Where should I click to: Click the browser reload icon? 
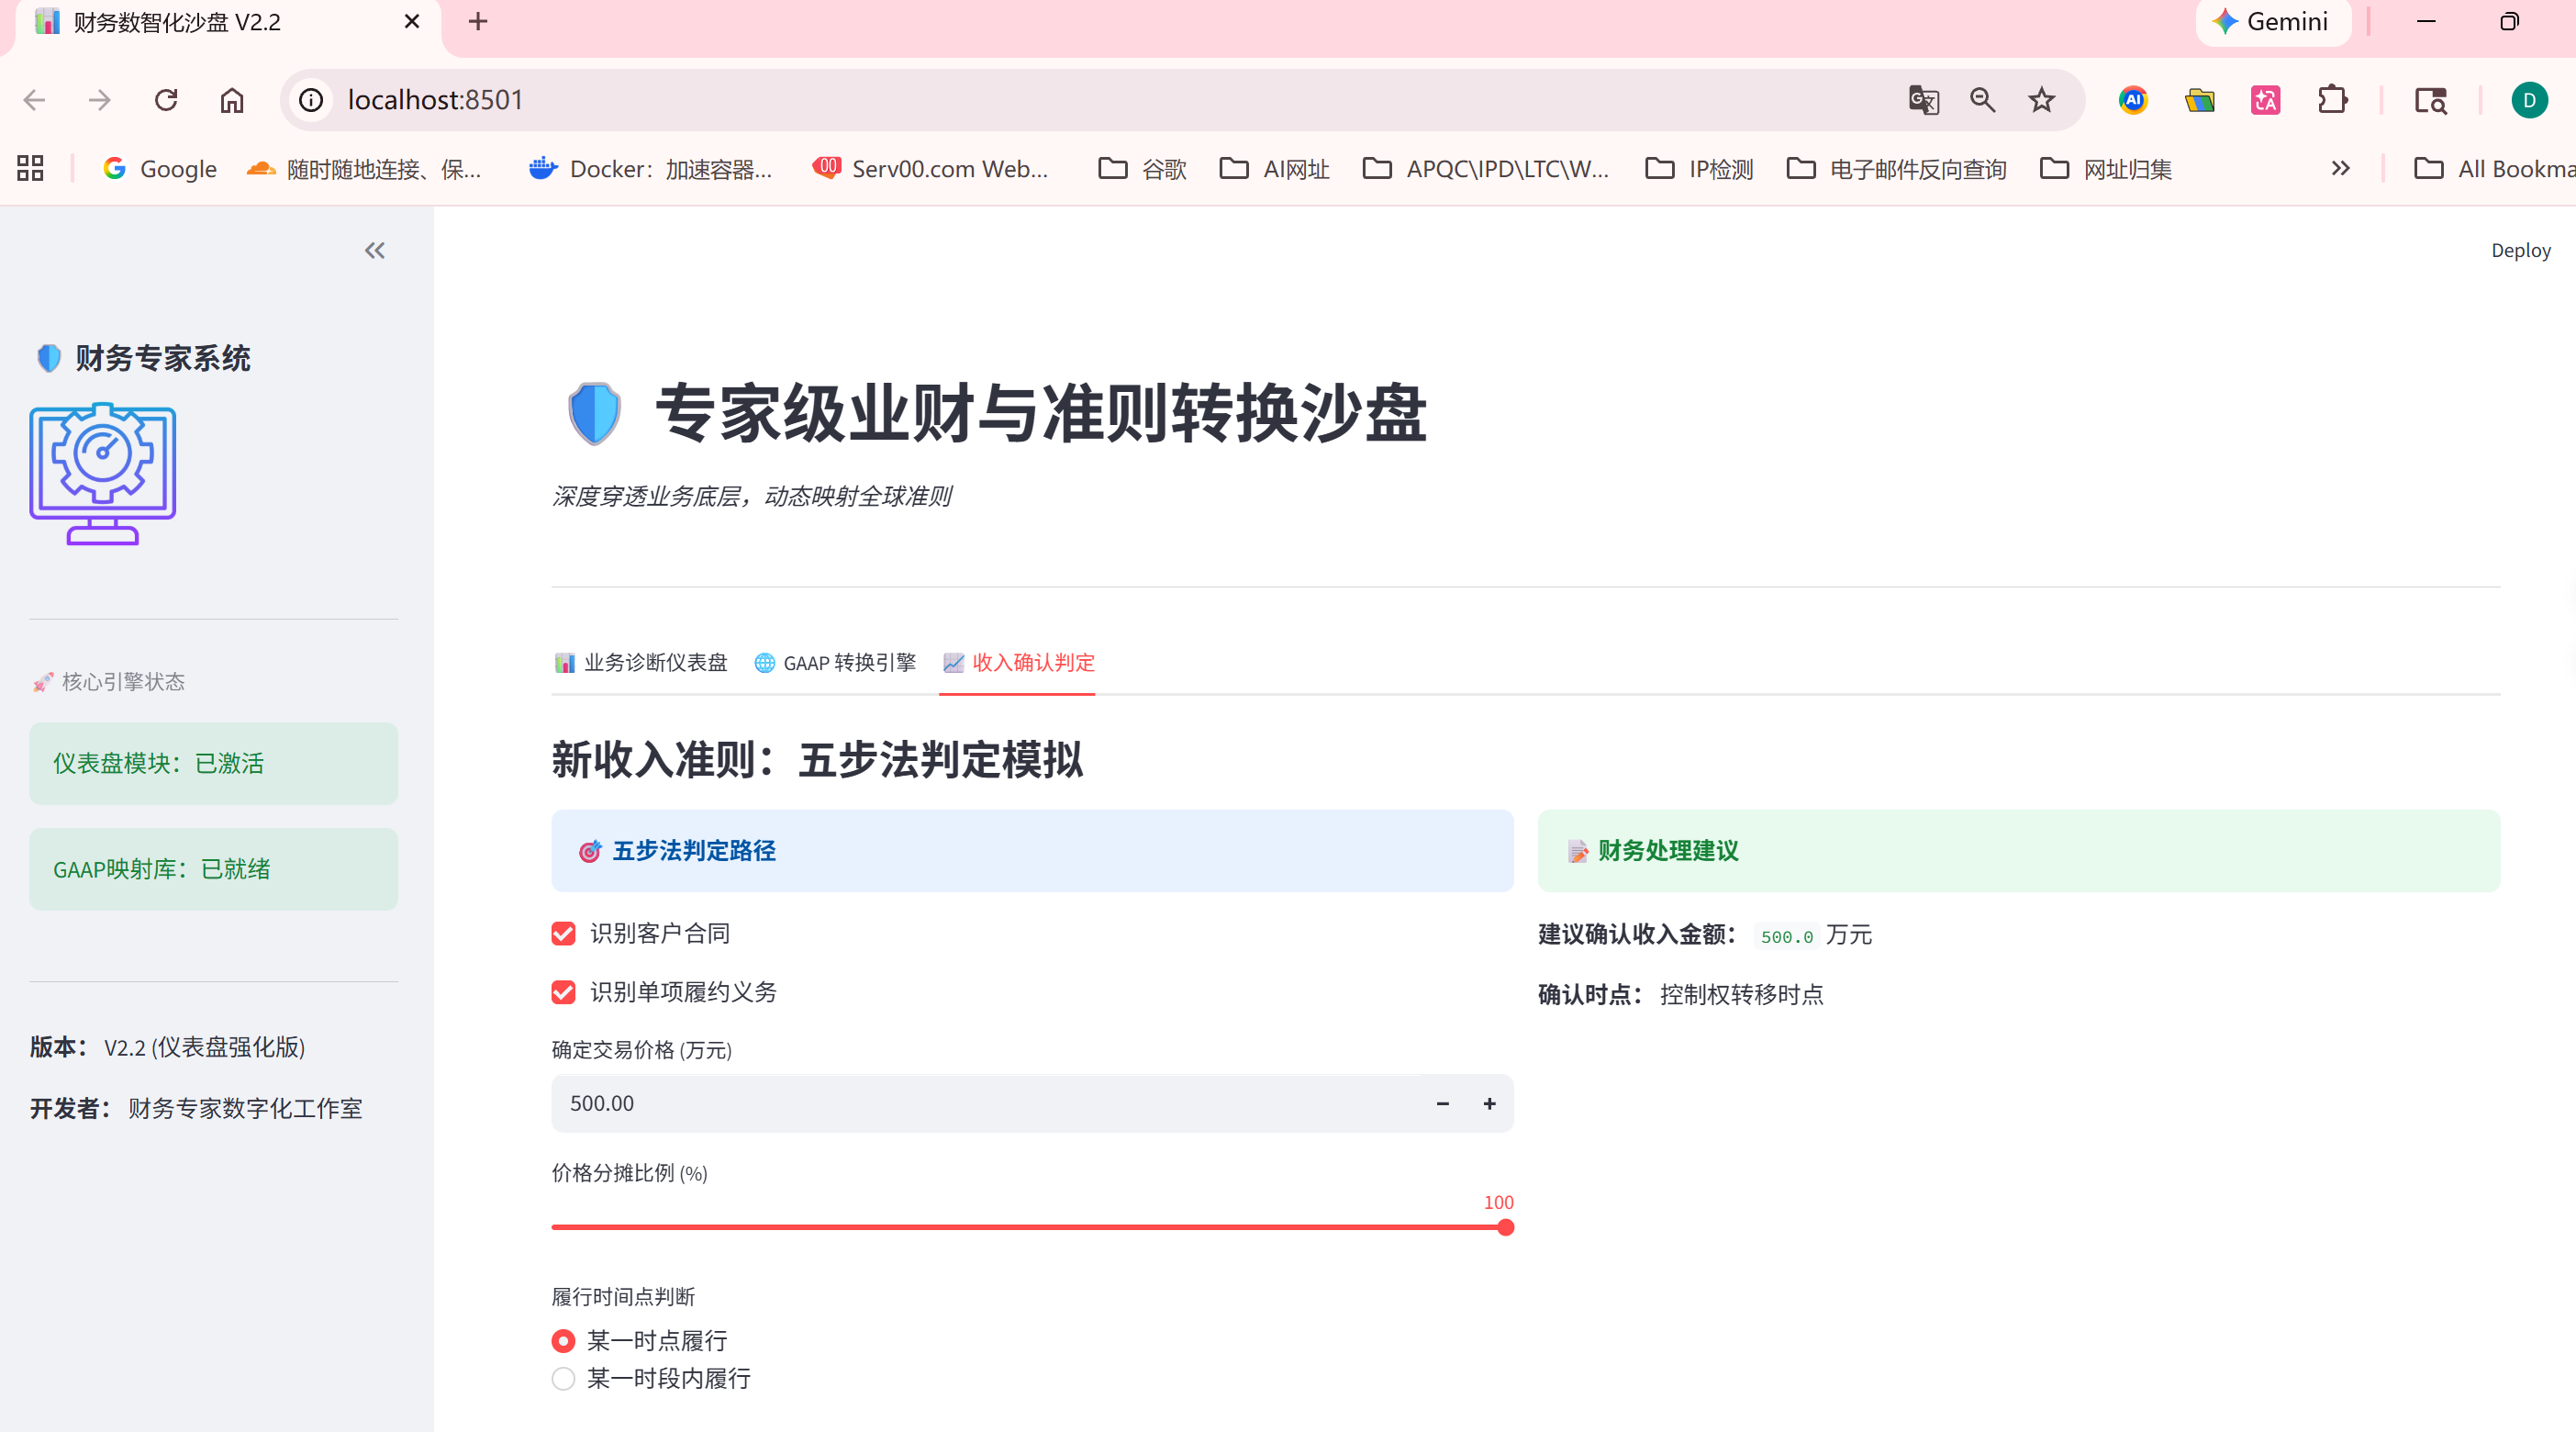tap(166, 100)
